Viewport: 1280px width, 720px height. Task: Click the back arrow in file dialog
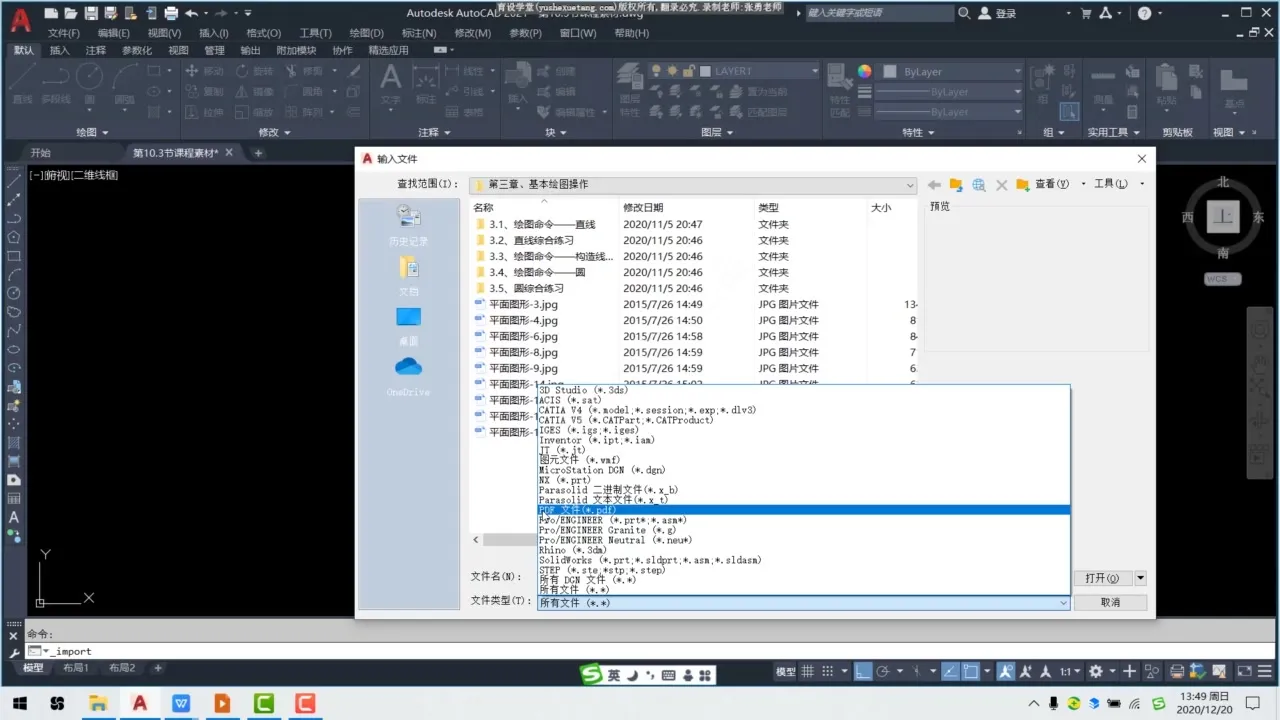[934, 185]
